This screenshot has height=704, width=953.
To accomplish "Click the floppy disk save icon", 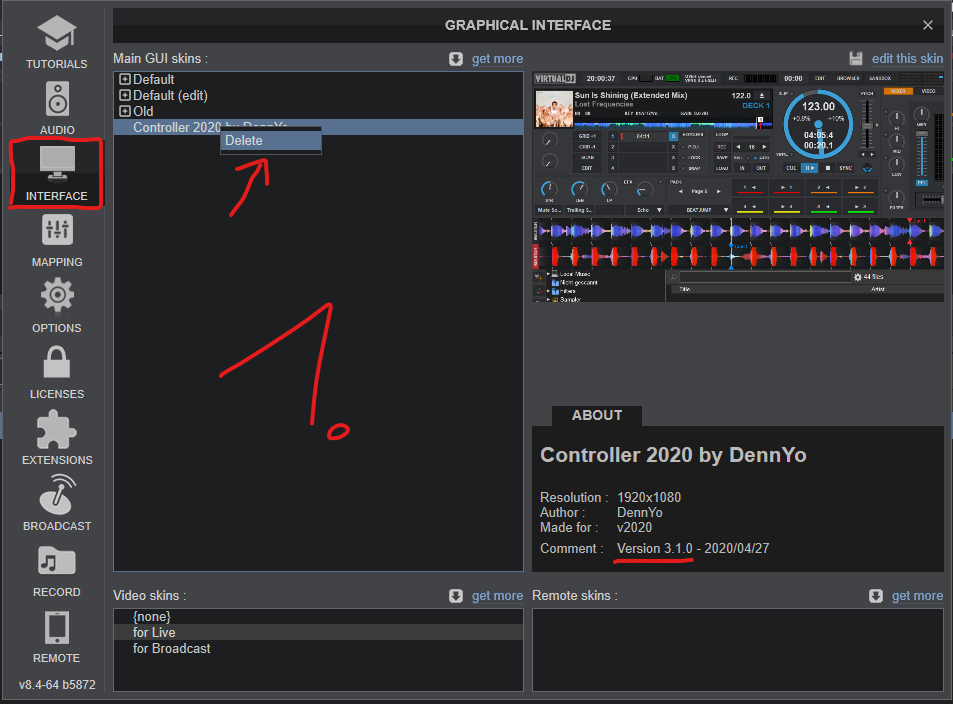I will point(856,59).
